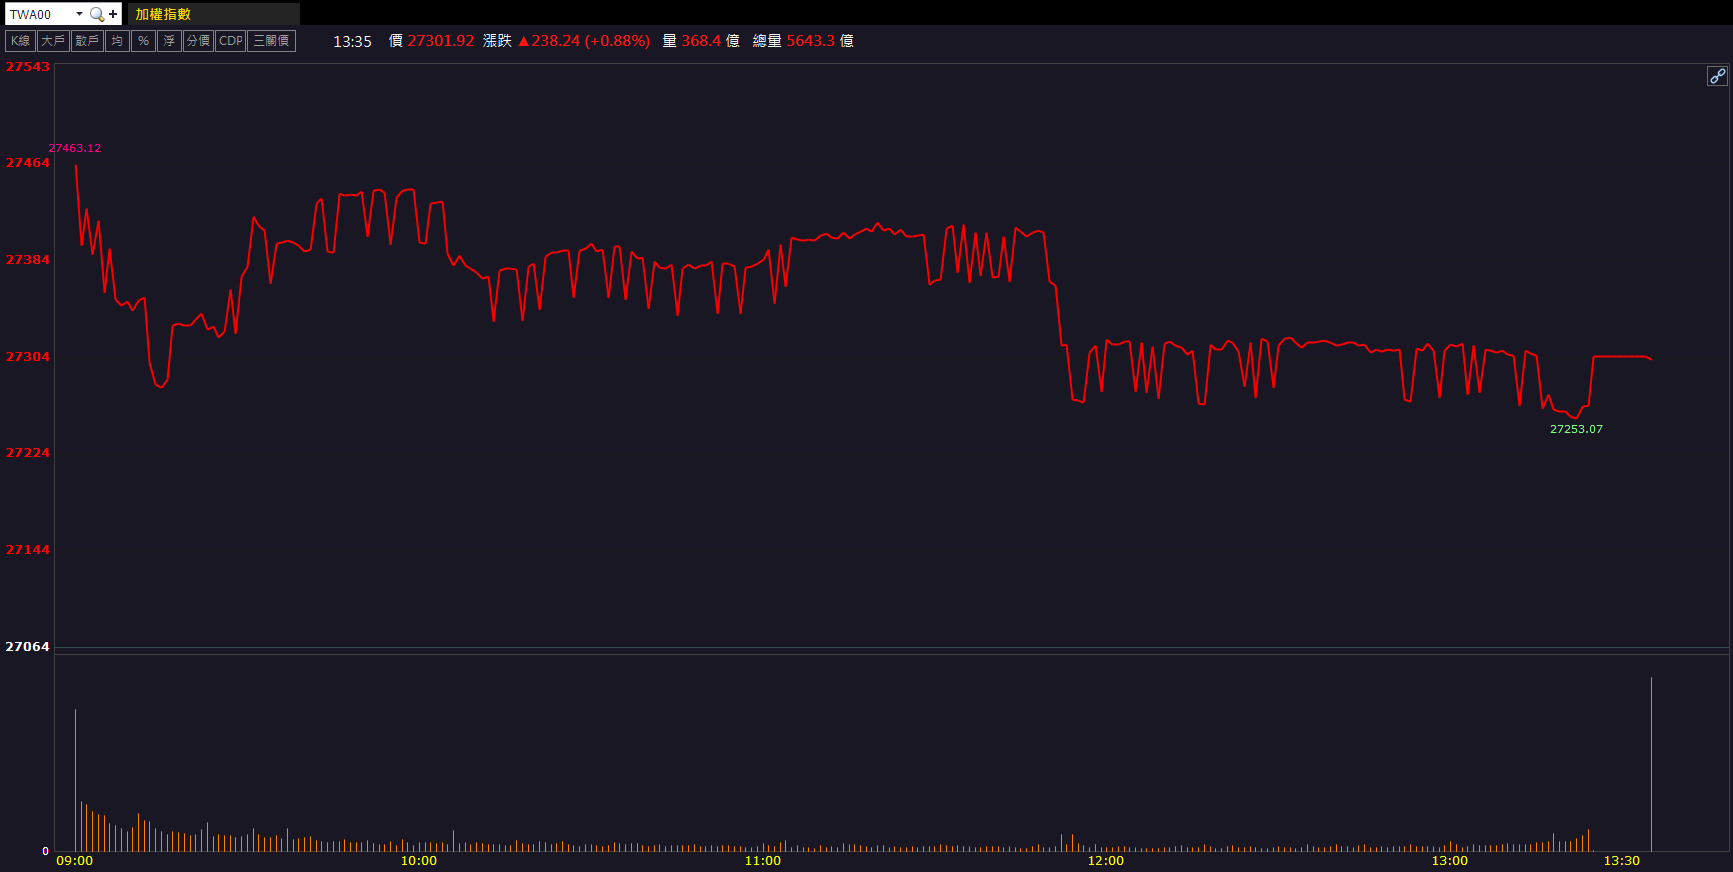This screenshot has height=872, width=1733.
Task: Click the 27253.07 low price label
Action: 1576,429
